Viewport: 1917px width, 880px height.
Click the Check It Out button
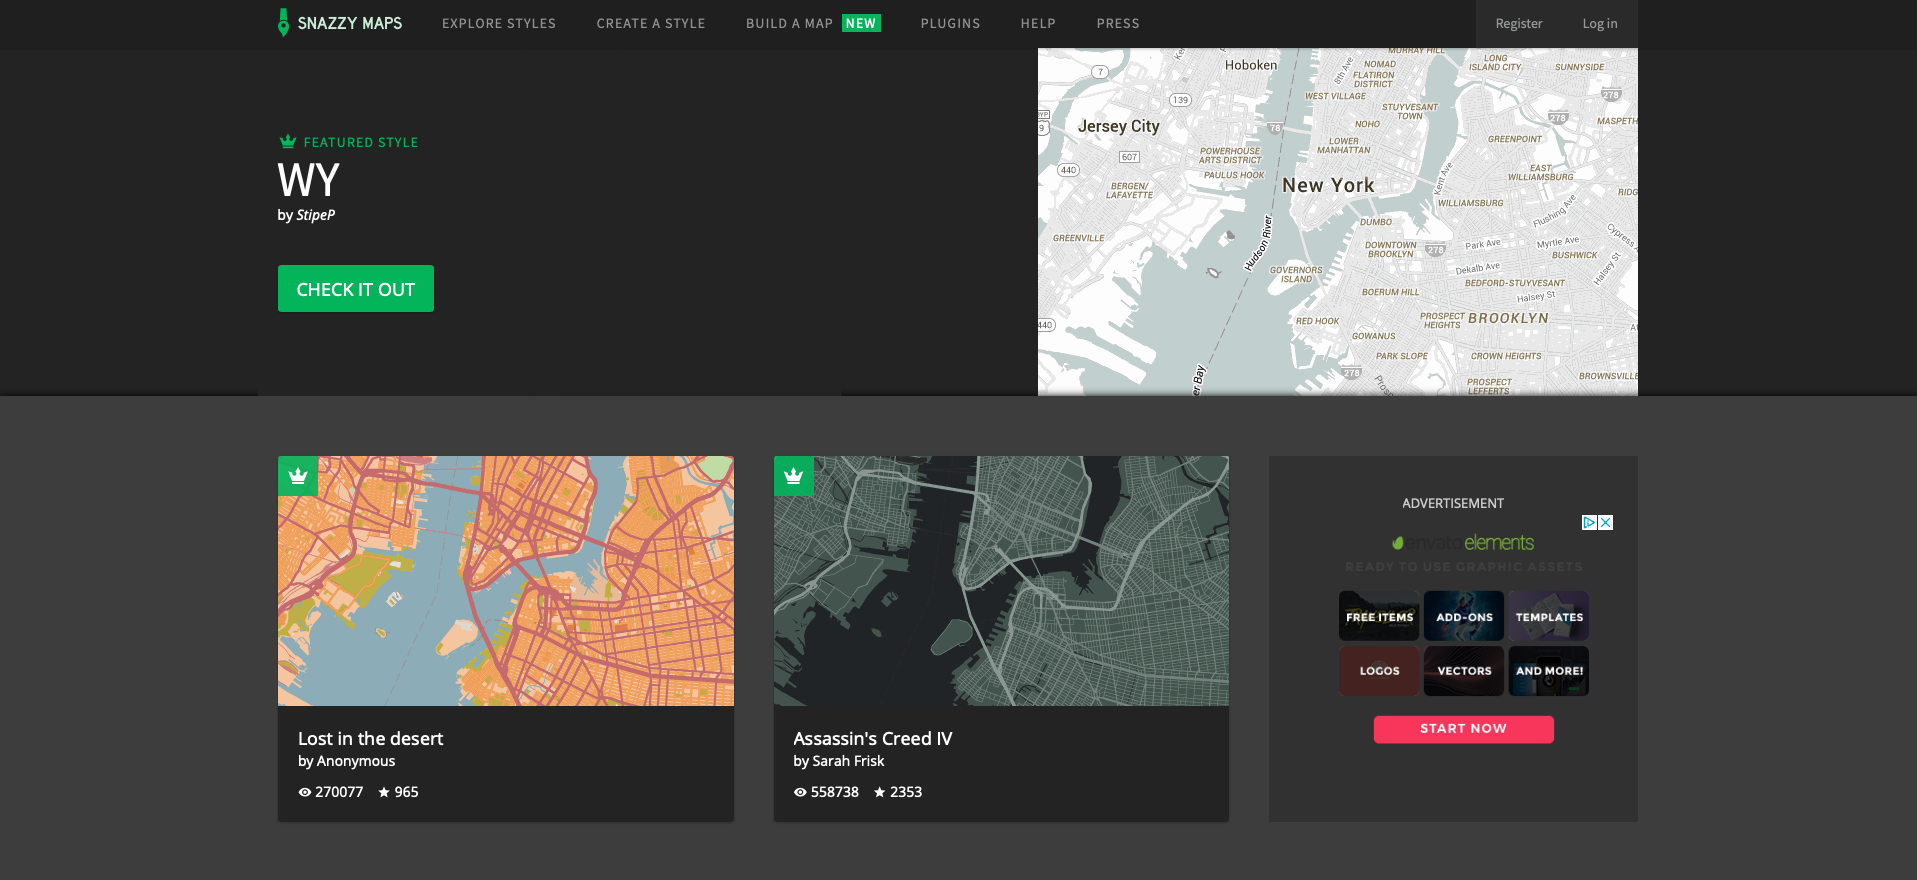(x=356, y=289)
